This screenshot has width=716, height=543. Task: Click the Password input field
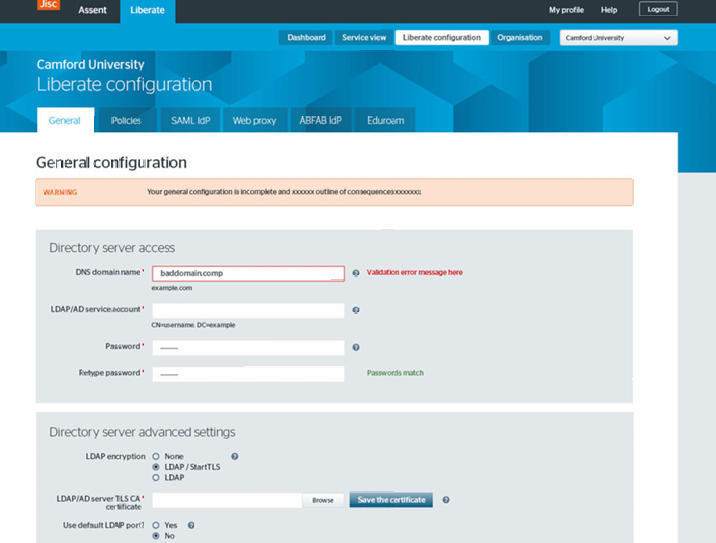[x=248, y=348]
